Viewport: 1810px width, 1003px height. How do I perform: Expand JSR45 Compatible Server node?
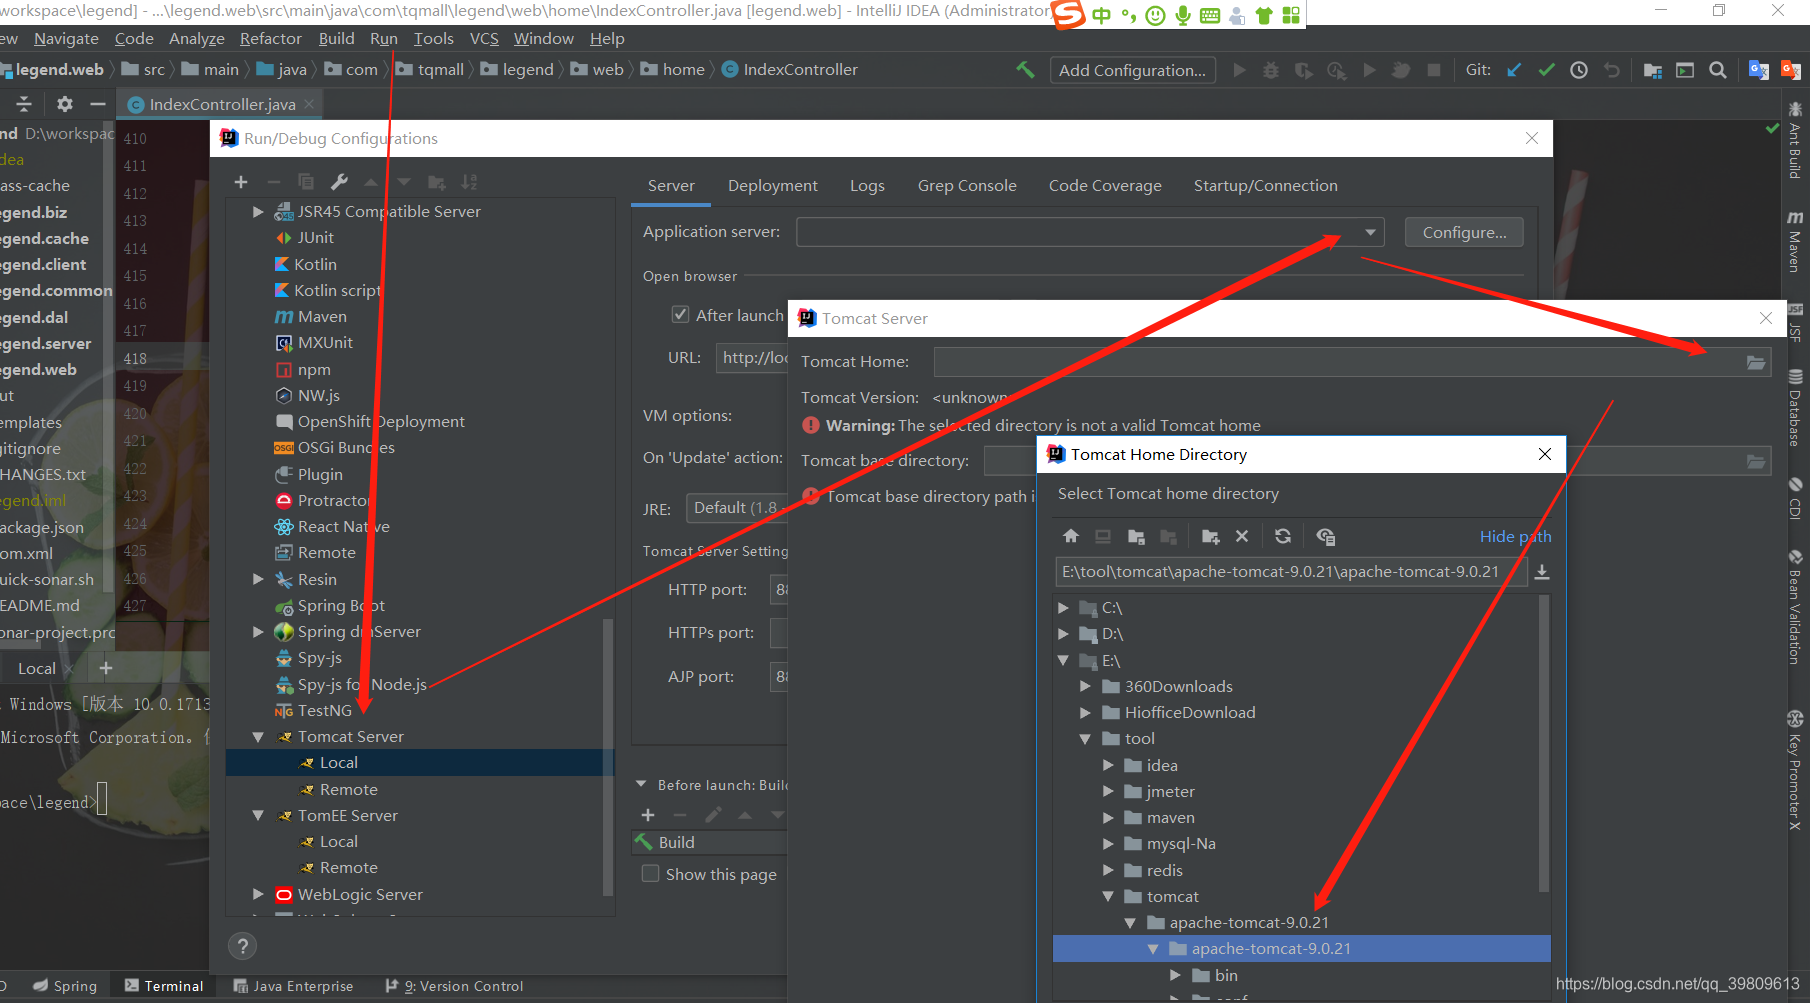coord(258,212)
